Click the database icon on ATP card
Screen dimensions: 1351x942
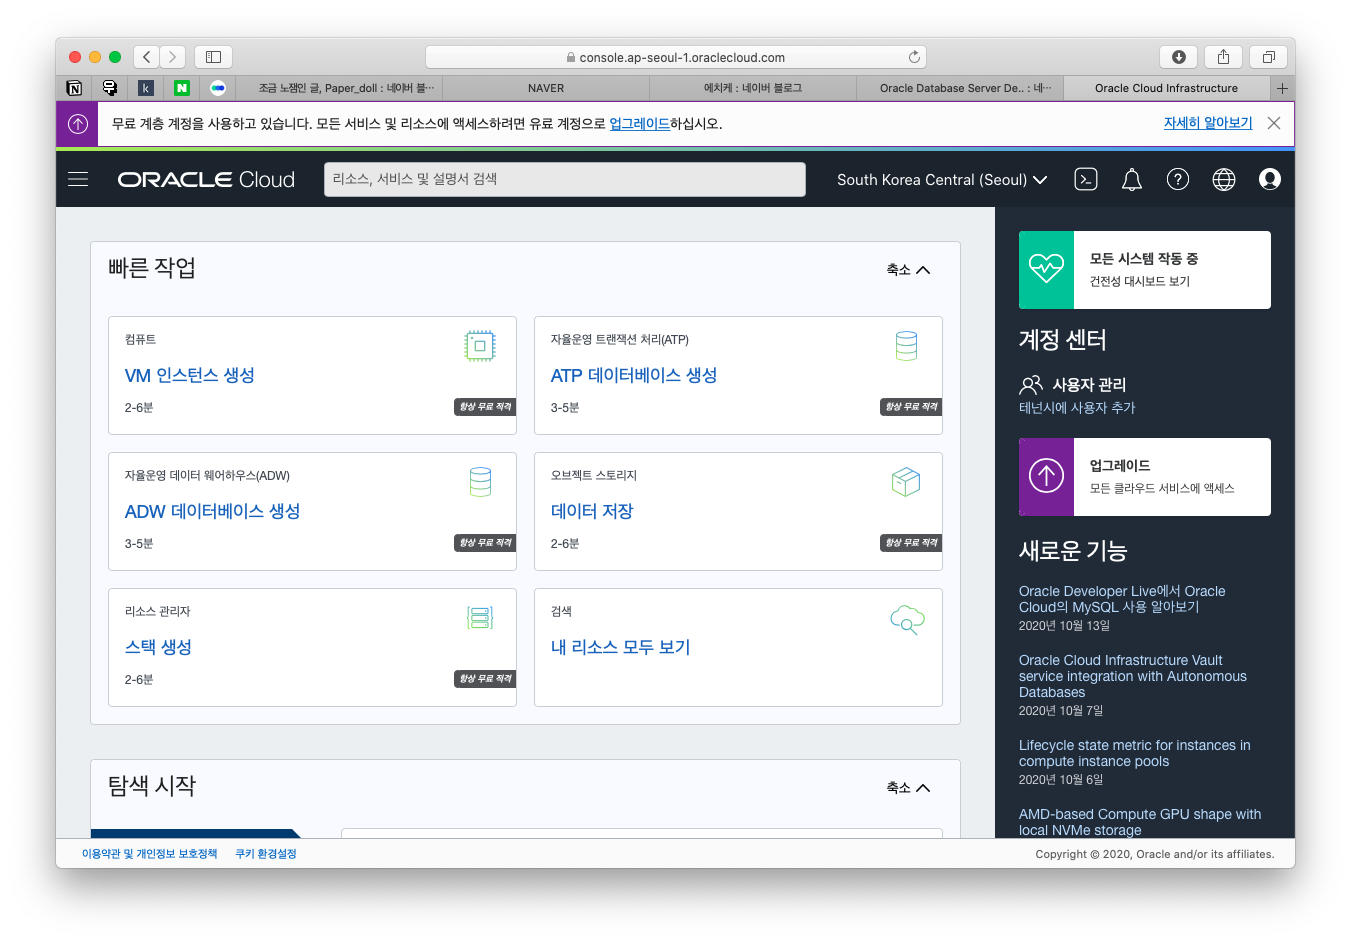tap(906, 346)
